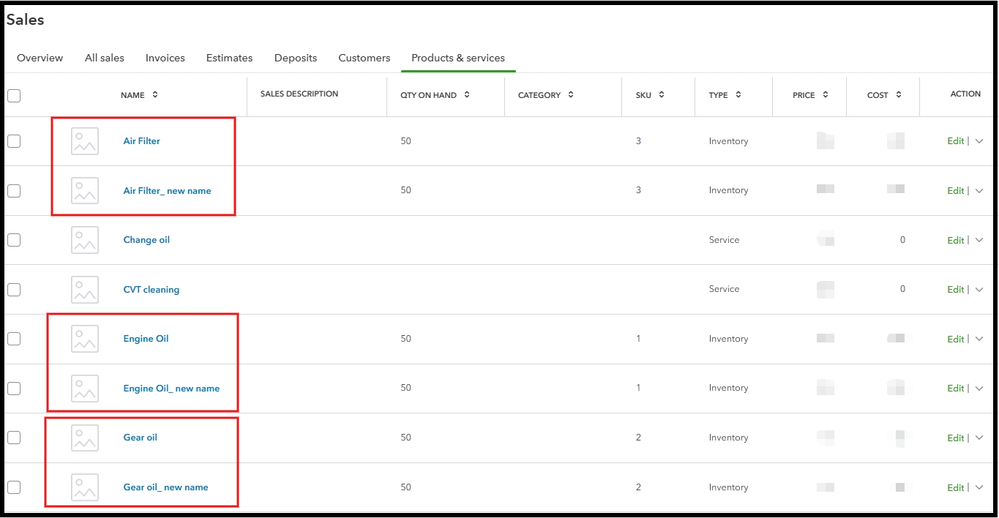The height and width of the screenshot is (518, 999).
Task: Open the Engine Oil_ new name product link
Action: pyautogui.click(x=171, y=388)
